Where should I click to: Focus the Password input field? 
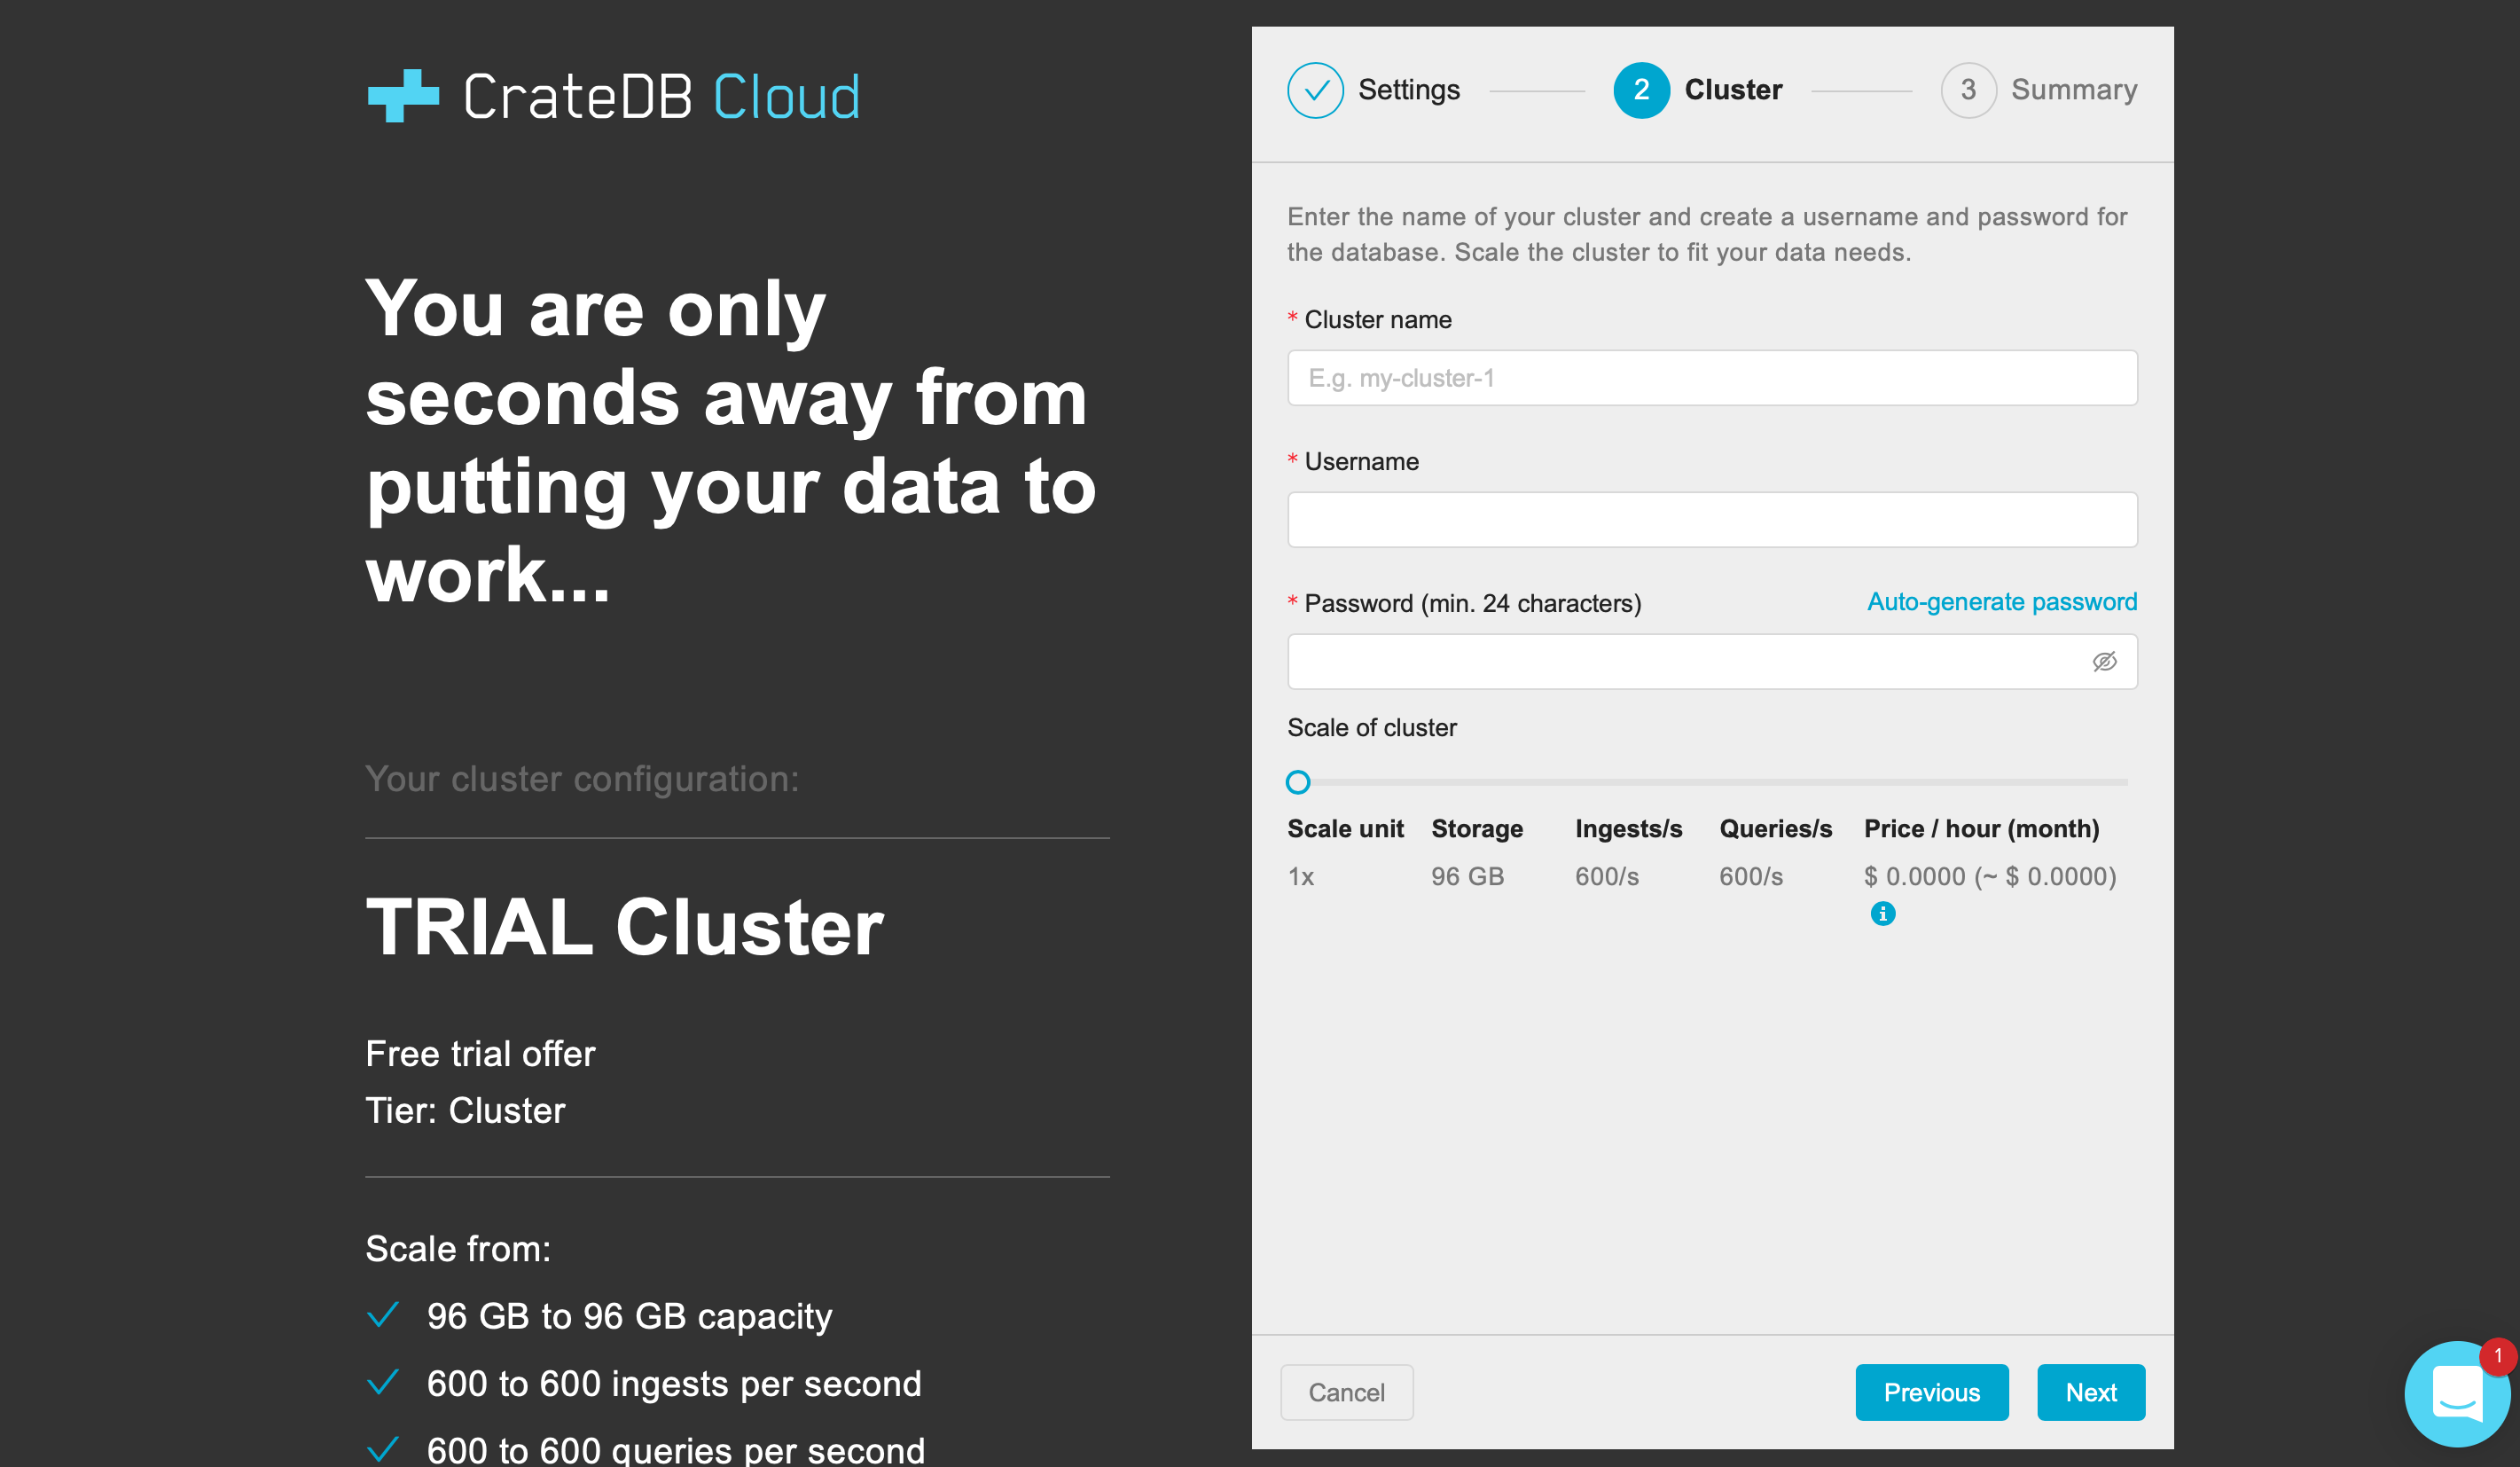1712,662
